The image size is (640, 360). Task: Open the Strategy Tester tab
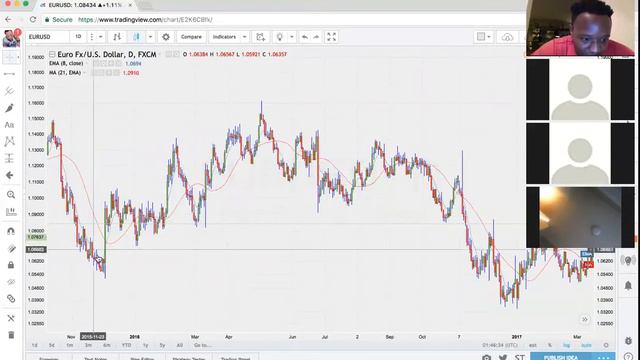coord(189,358)
